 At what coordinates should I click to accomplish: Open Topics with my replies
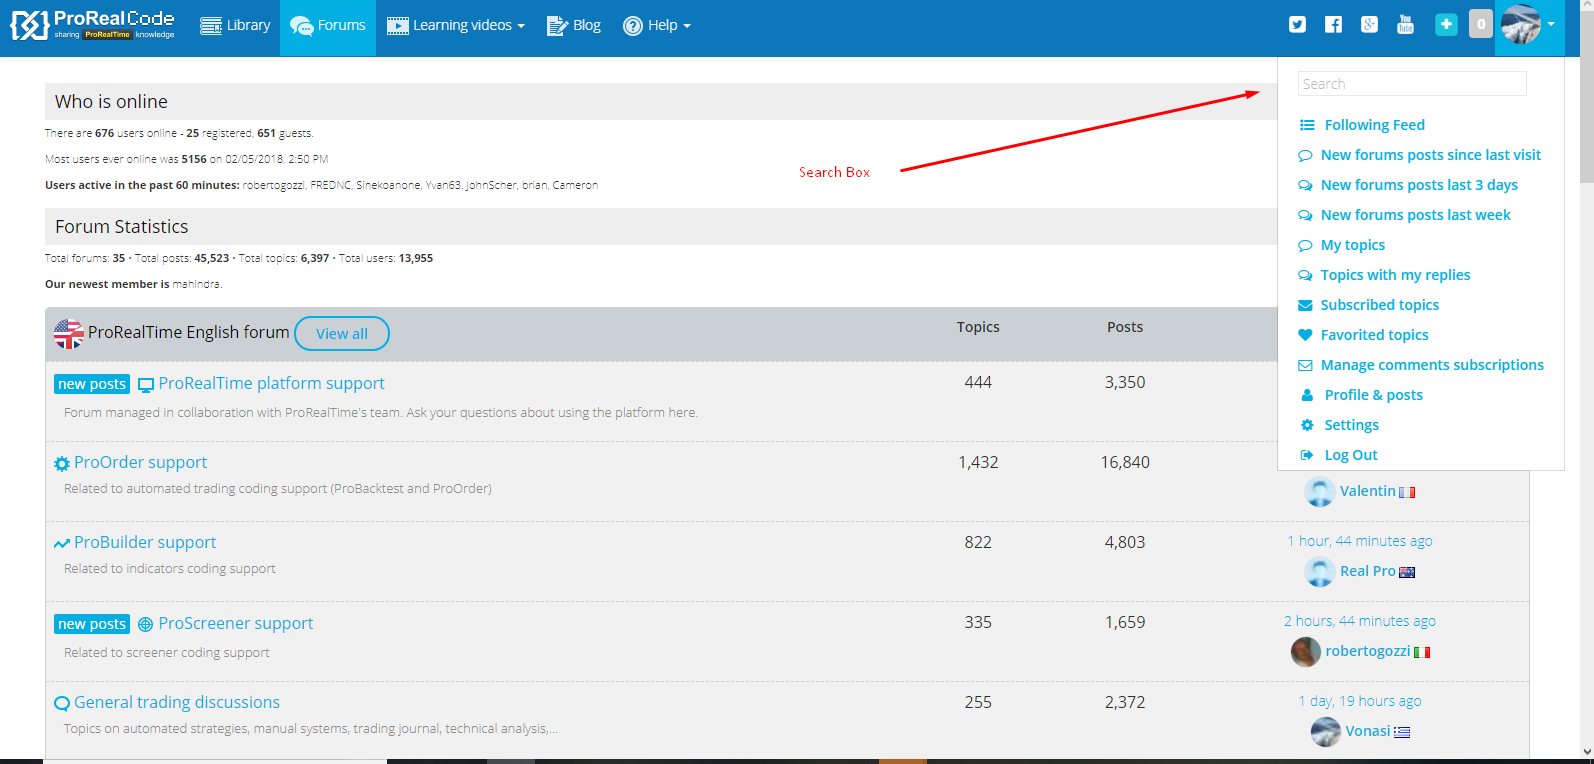click(x=1395, y=275)
